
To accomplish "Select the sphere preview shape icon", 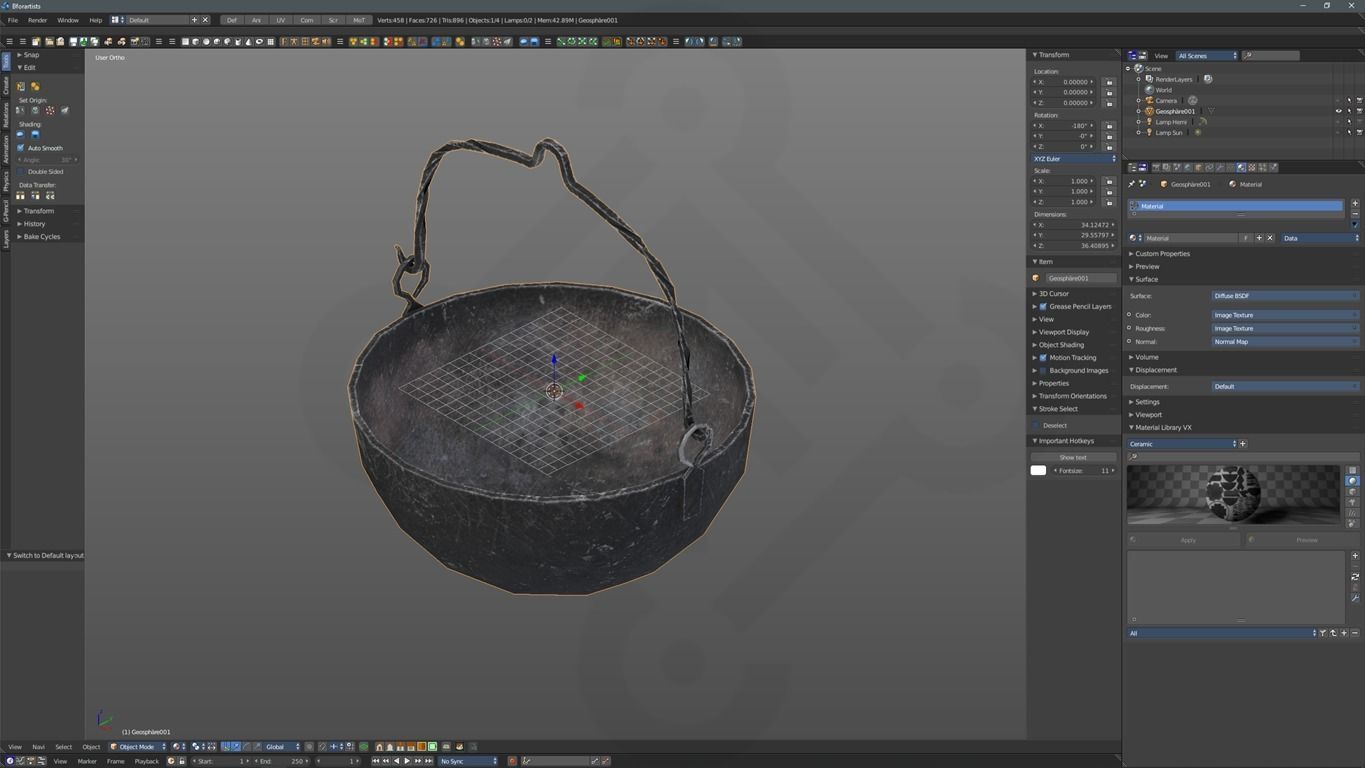I will pos(1353,481).
